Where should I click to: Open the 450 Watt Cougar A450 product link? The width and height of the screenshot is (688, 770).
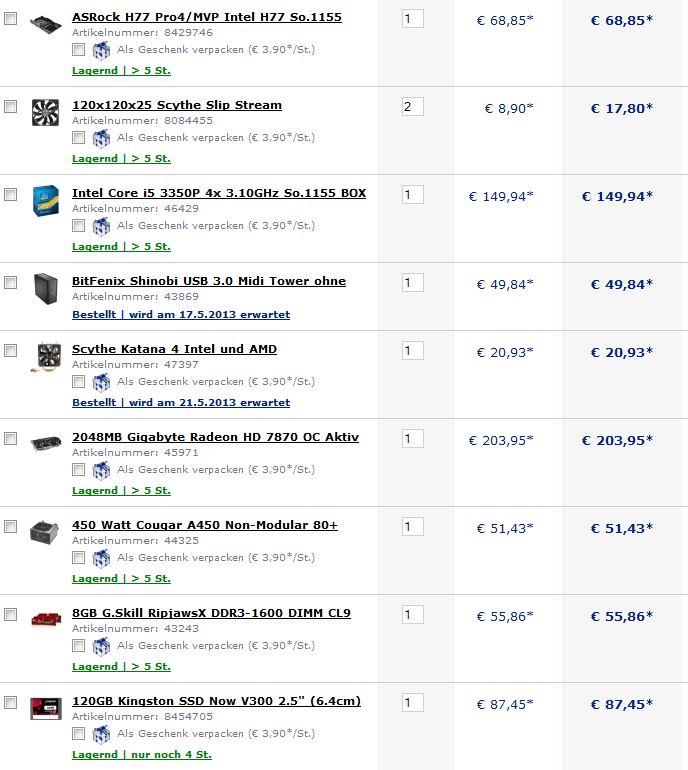click(x=205, y=525)
